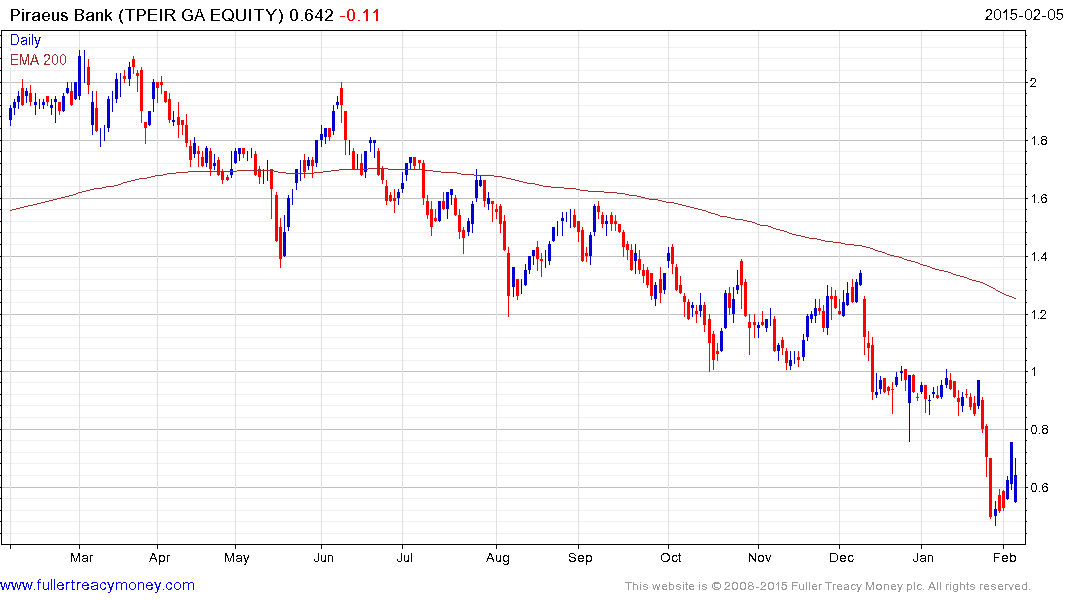This screenshot has width=1075, height=600.
Task: Click the last price value 0.642
Action: click(311, 15)
